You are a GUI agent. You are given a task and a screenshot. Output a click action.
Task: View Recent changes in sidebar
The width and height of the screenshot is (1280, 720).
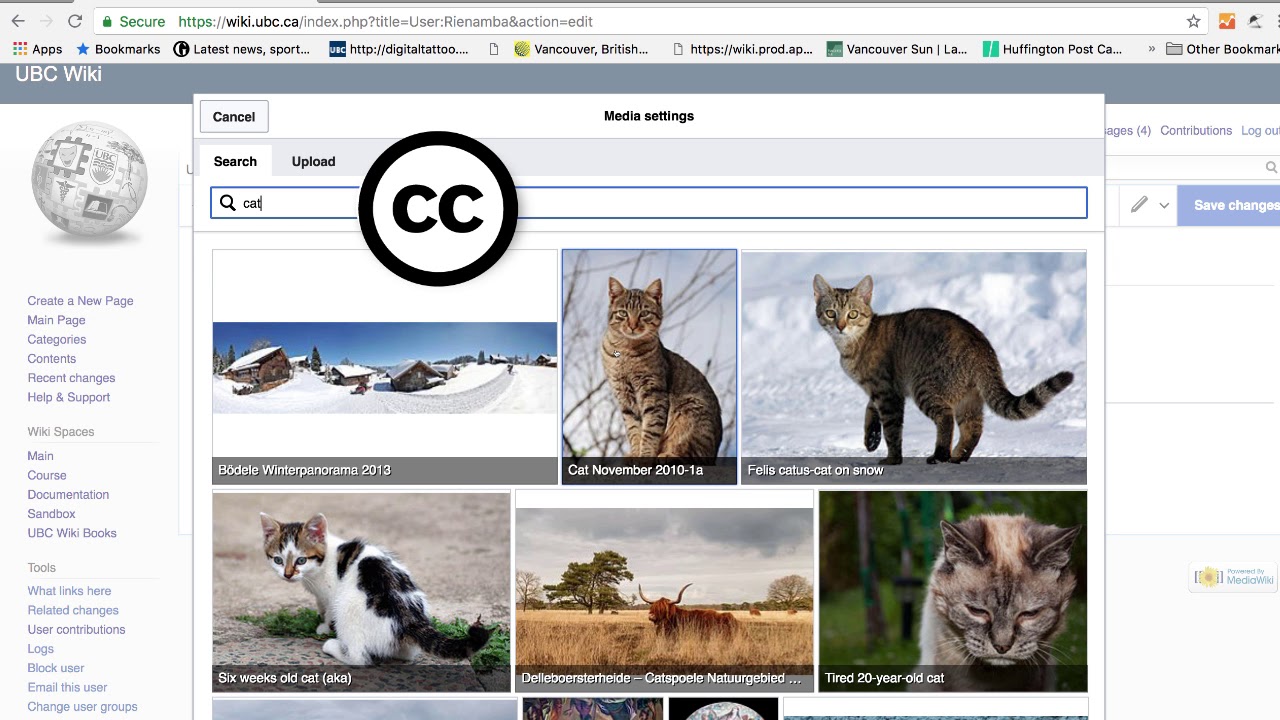tap(71, 378)
